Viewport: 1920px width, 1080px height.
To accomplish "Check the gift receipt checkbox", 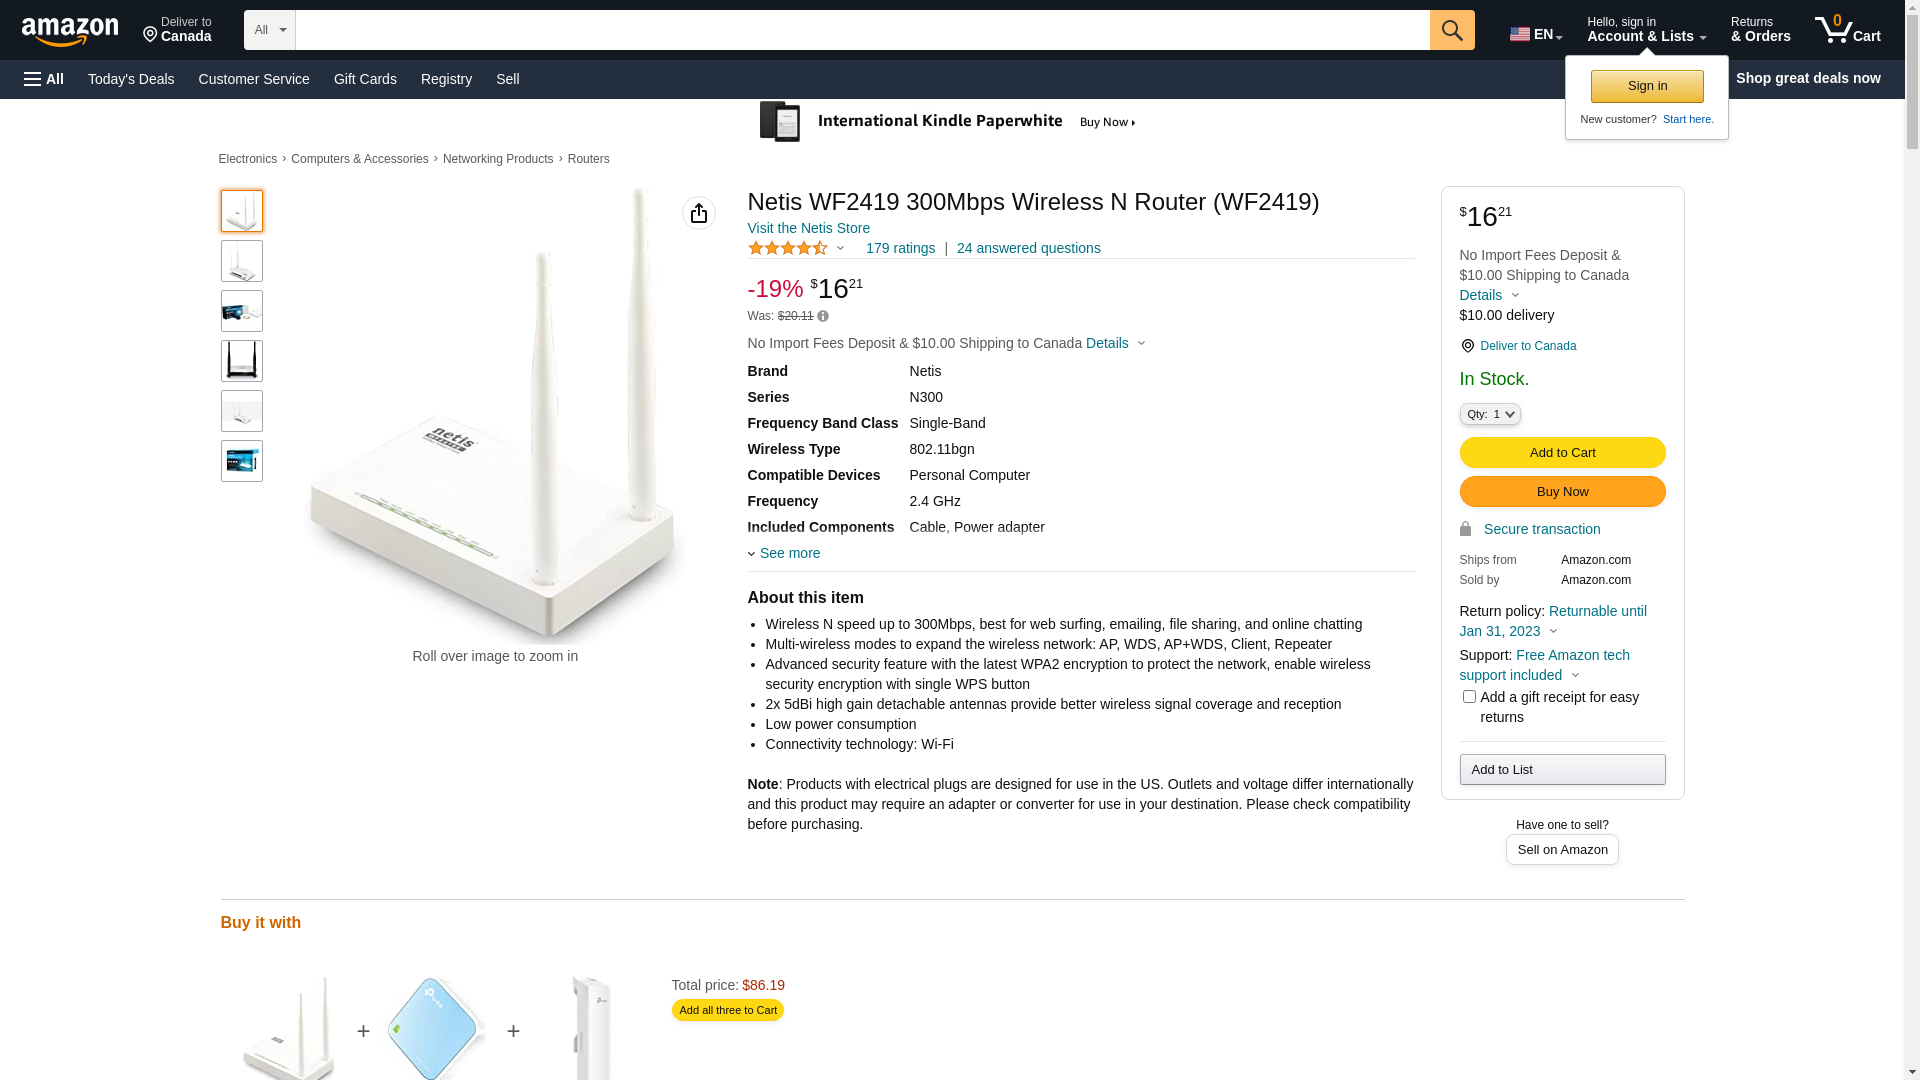I will (1469, 697).
